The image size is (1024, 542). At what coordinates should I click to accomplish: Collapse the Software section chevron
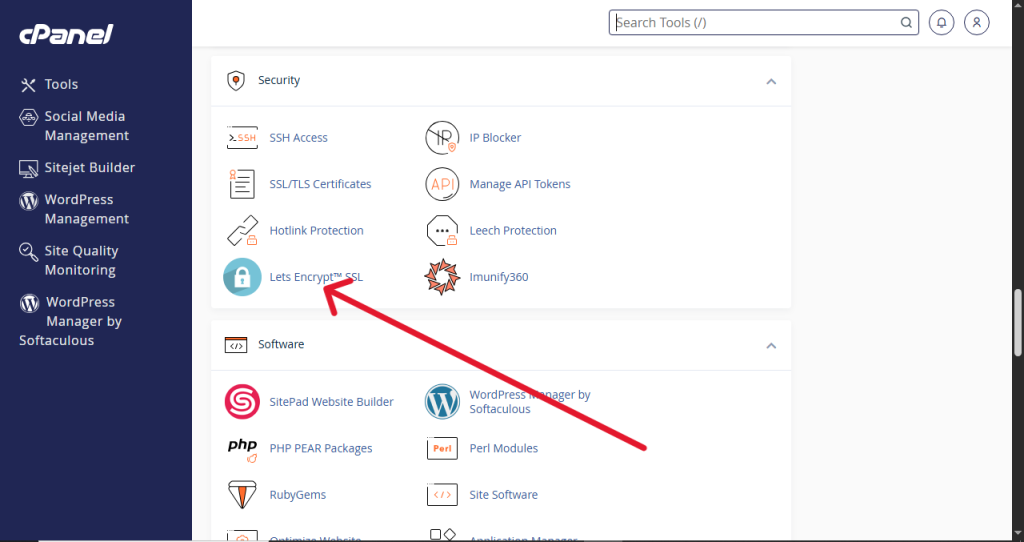coord(771,345)
